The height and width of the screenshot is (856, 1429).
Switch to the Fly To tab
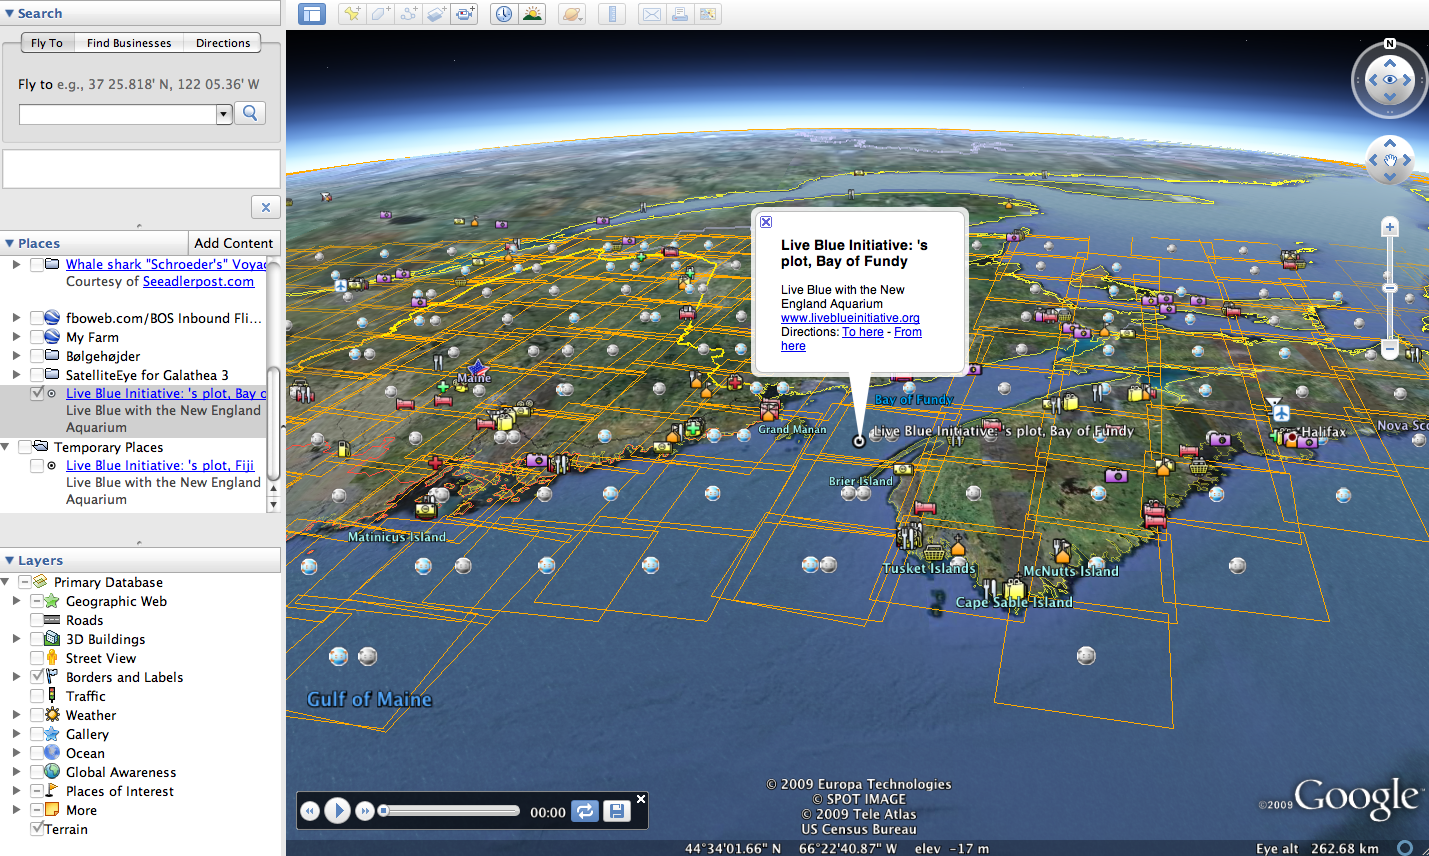[47, 43]
